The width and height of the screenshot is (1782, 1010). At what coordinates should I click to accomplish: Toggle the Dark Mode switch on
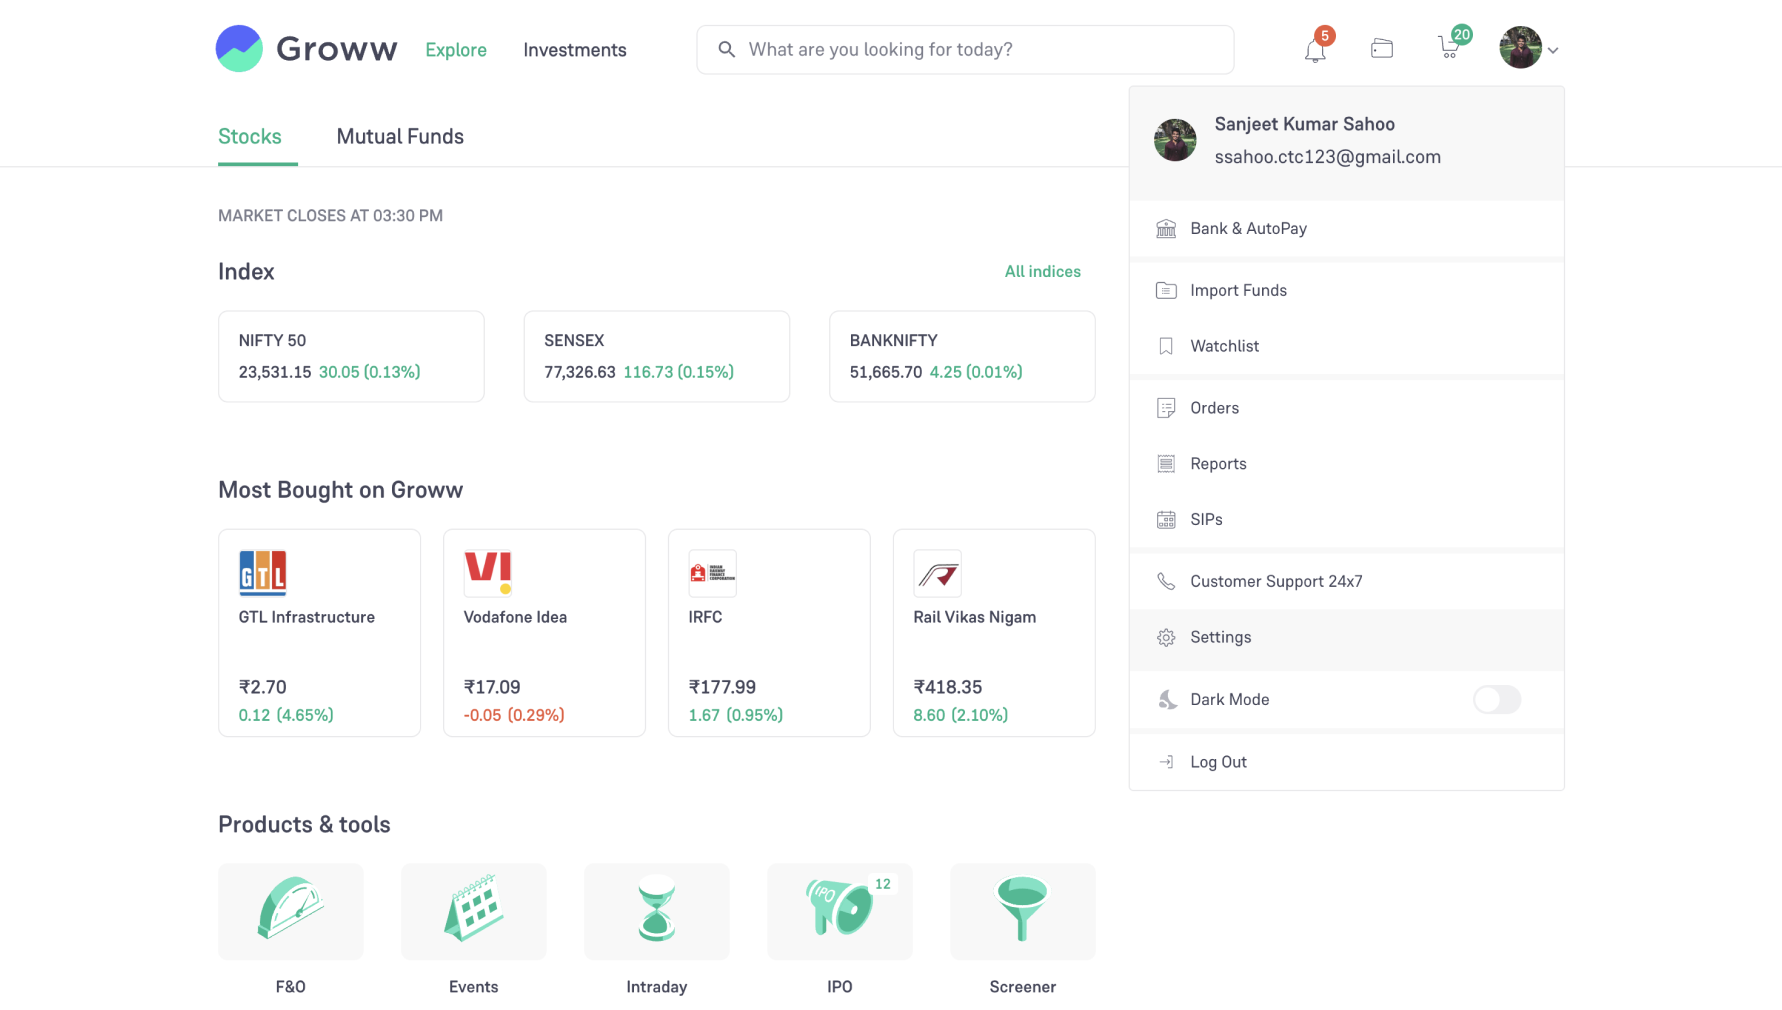pyautogui.click(x=1497, y=699)
